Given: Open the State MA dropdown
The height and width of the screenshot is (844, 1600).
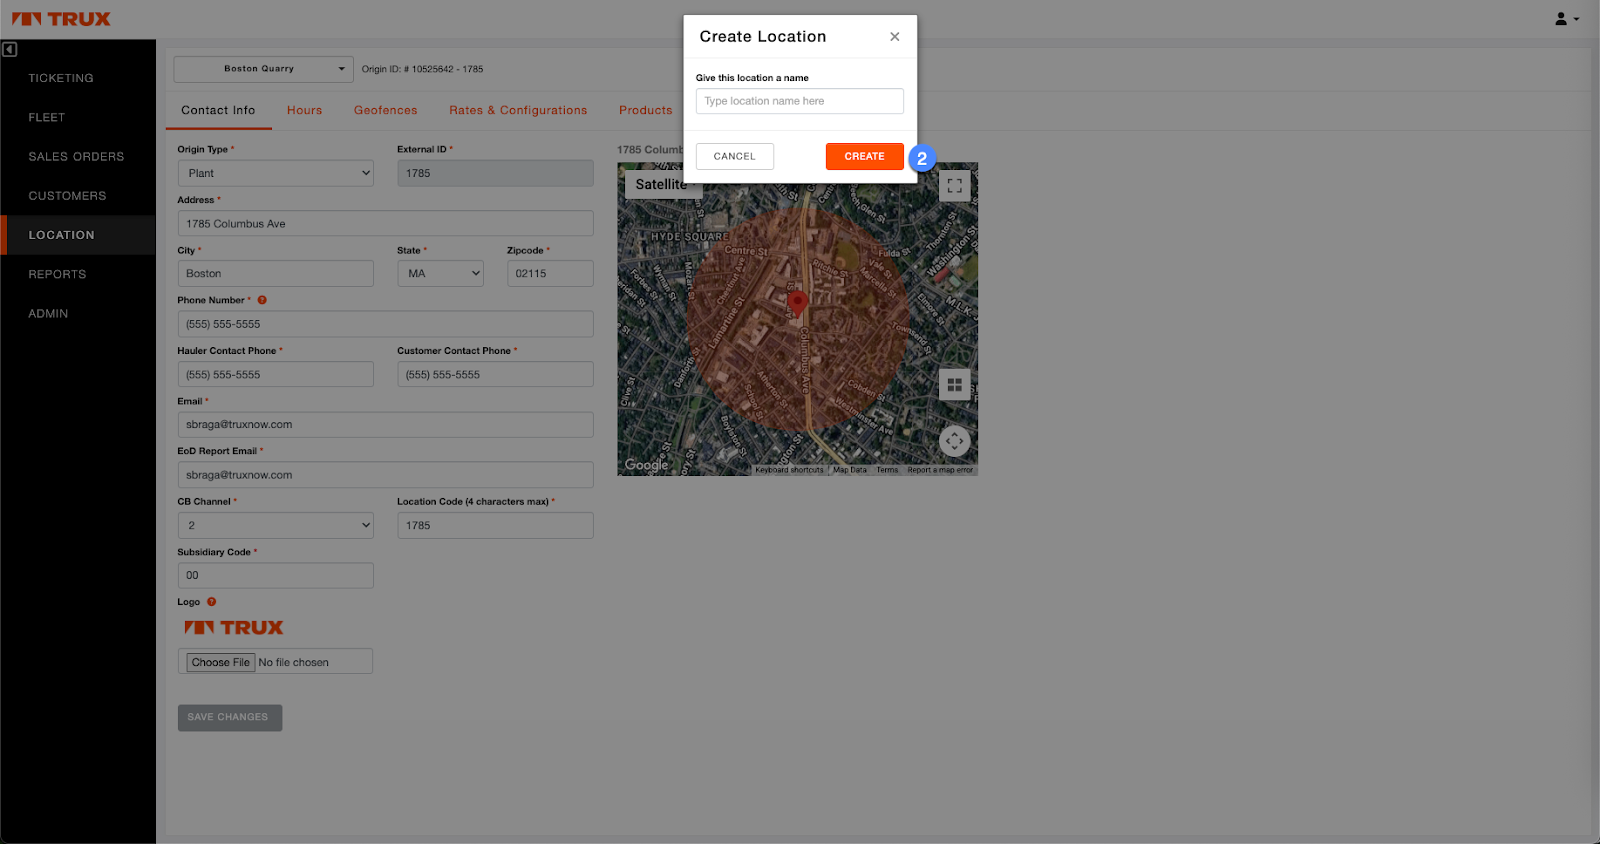Looking at the screenshot, I should pos(440,274).
